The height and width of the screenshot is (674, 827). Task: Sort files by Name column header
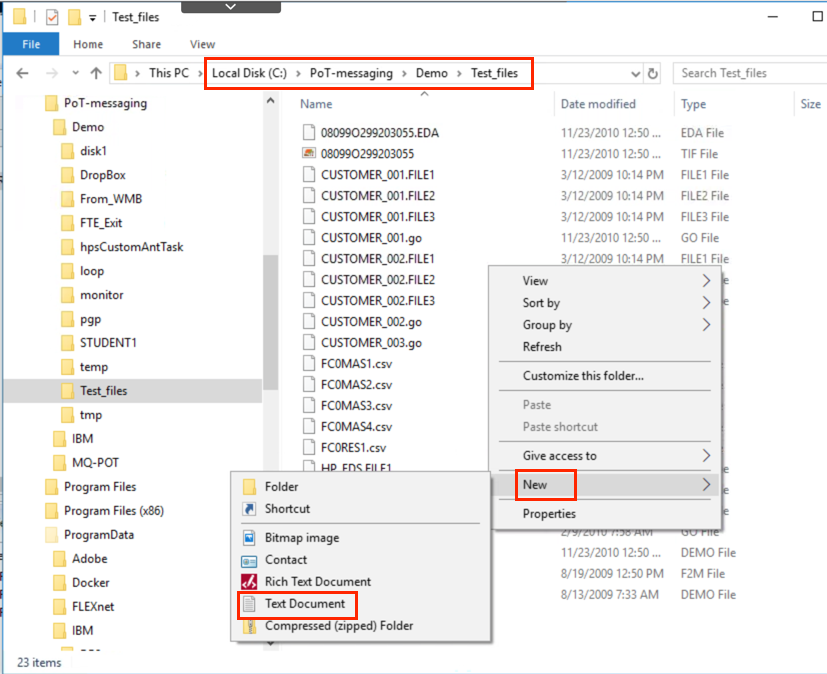[x=316, y=104]
